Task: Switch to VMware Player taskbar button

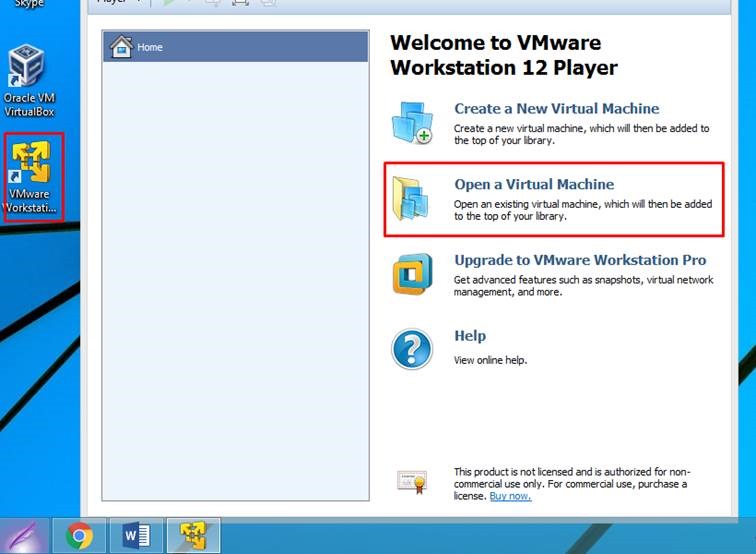Action: (x=193, y=536)
